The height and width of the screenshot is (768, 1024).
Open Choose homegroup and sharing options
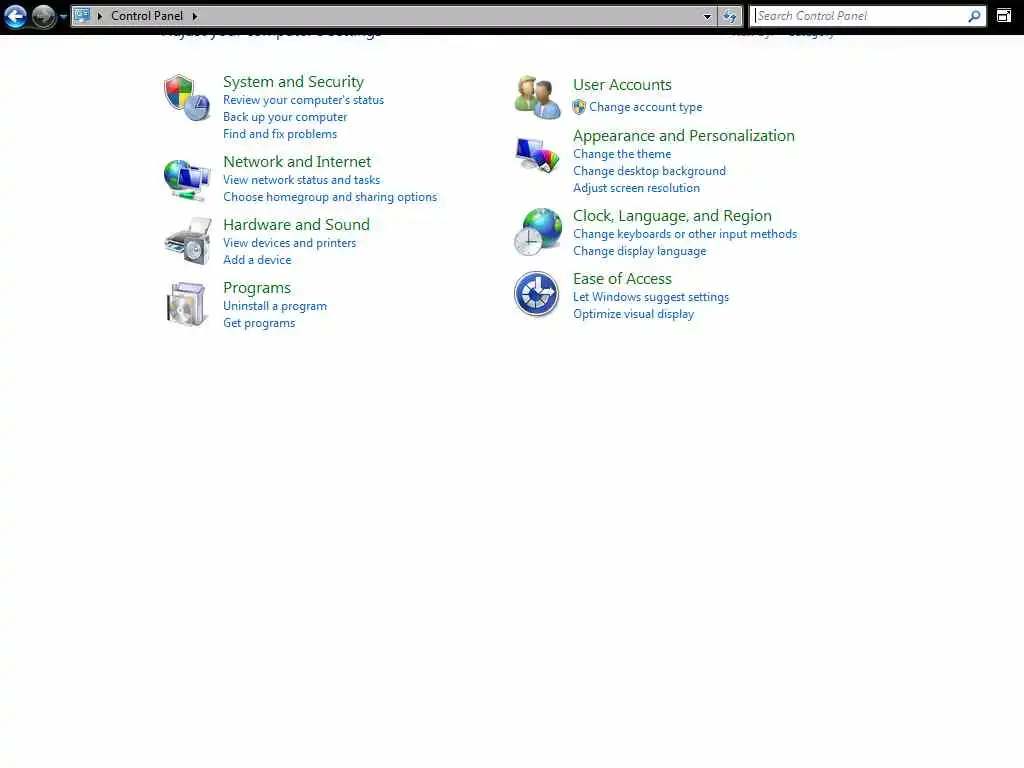(330, 197)
